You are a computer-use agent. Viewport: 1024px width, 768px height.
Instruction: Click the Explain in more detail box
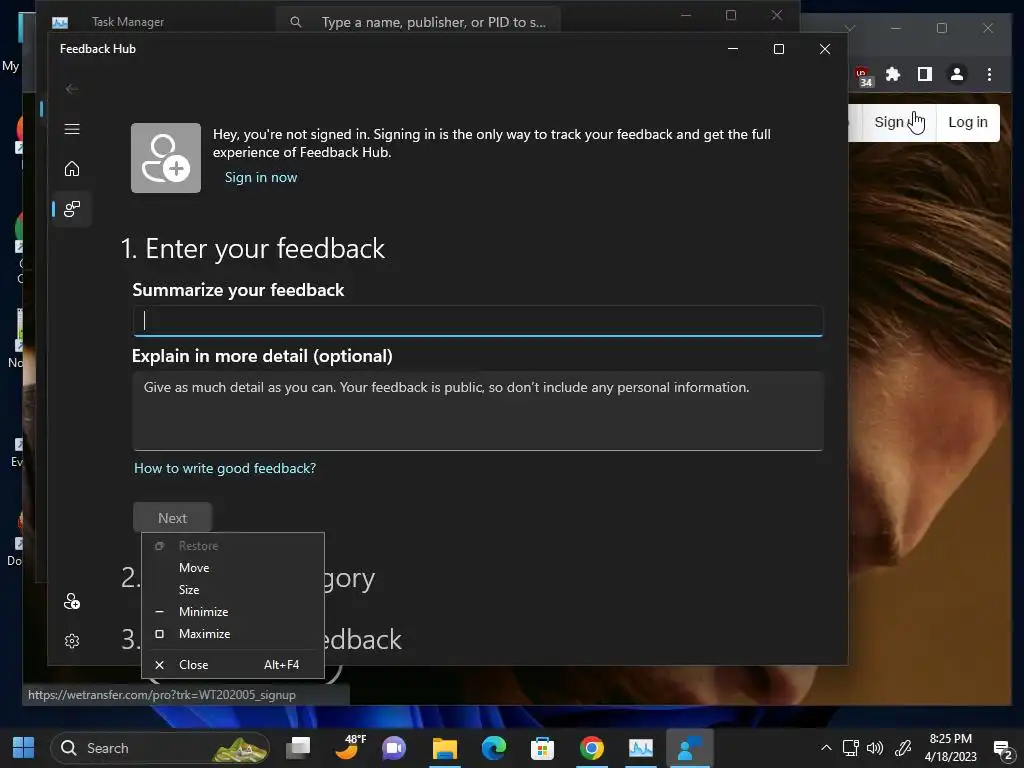click(x=478, y=411)
